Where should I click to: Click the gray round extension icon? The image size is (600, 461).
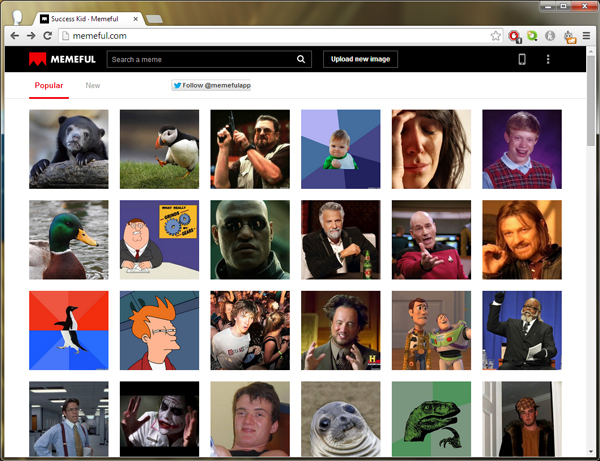[x=550, y=36]
